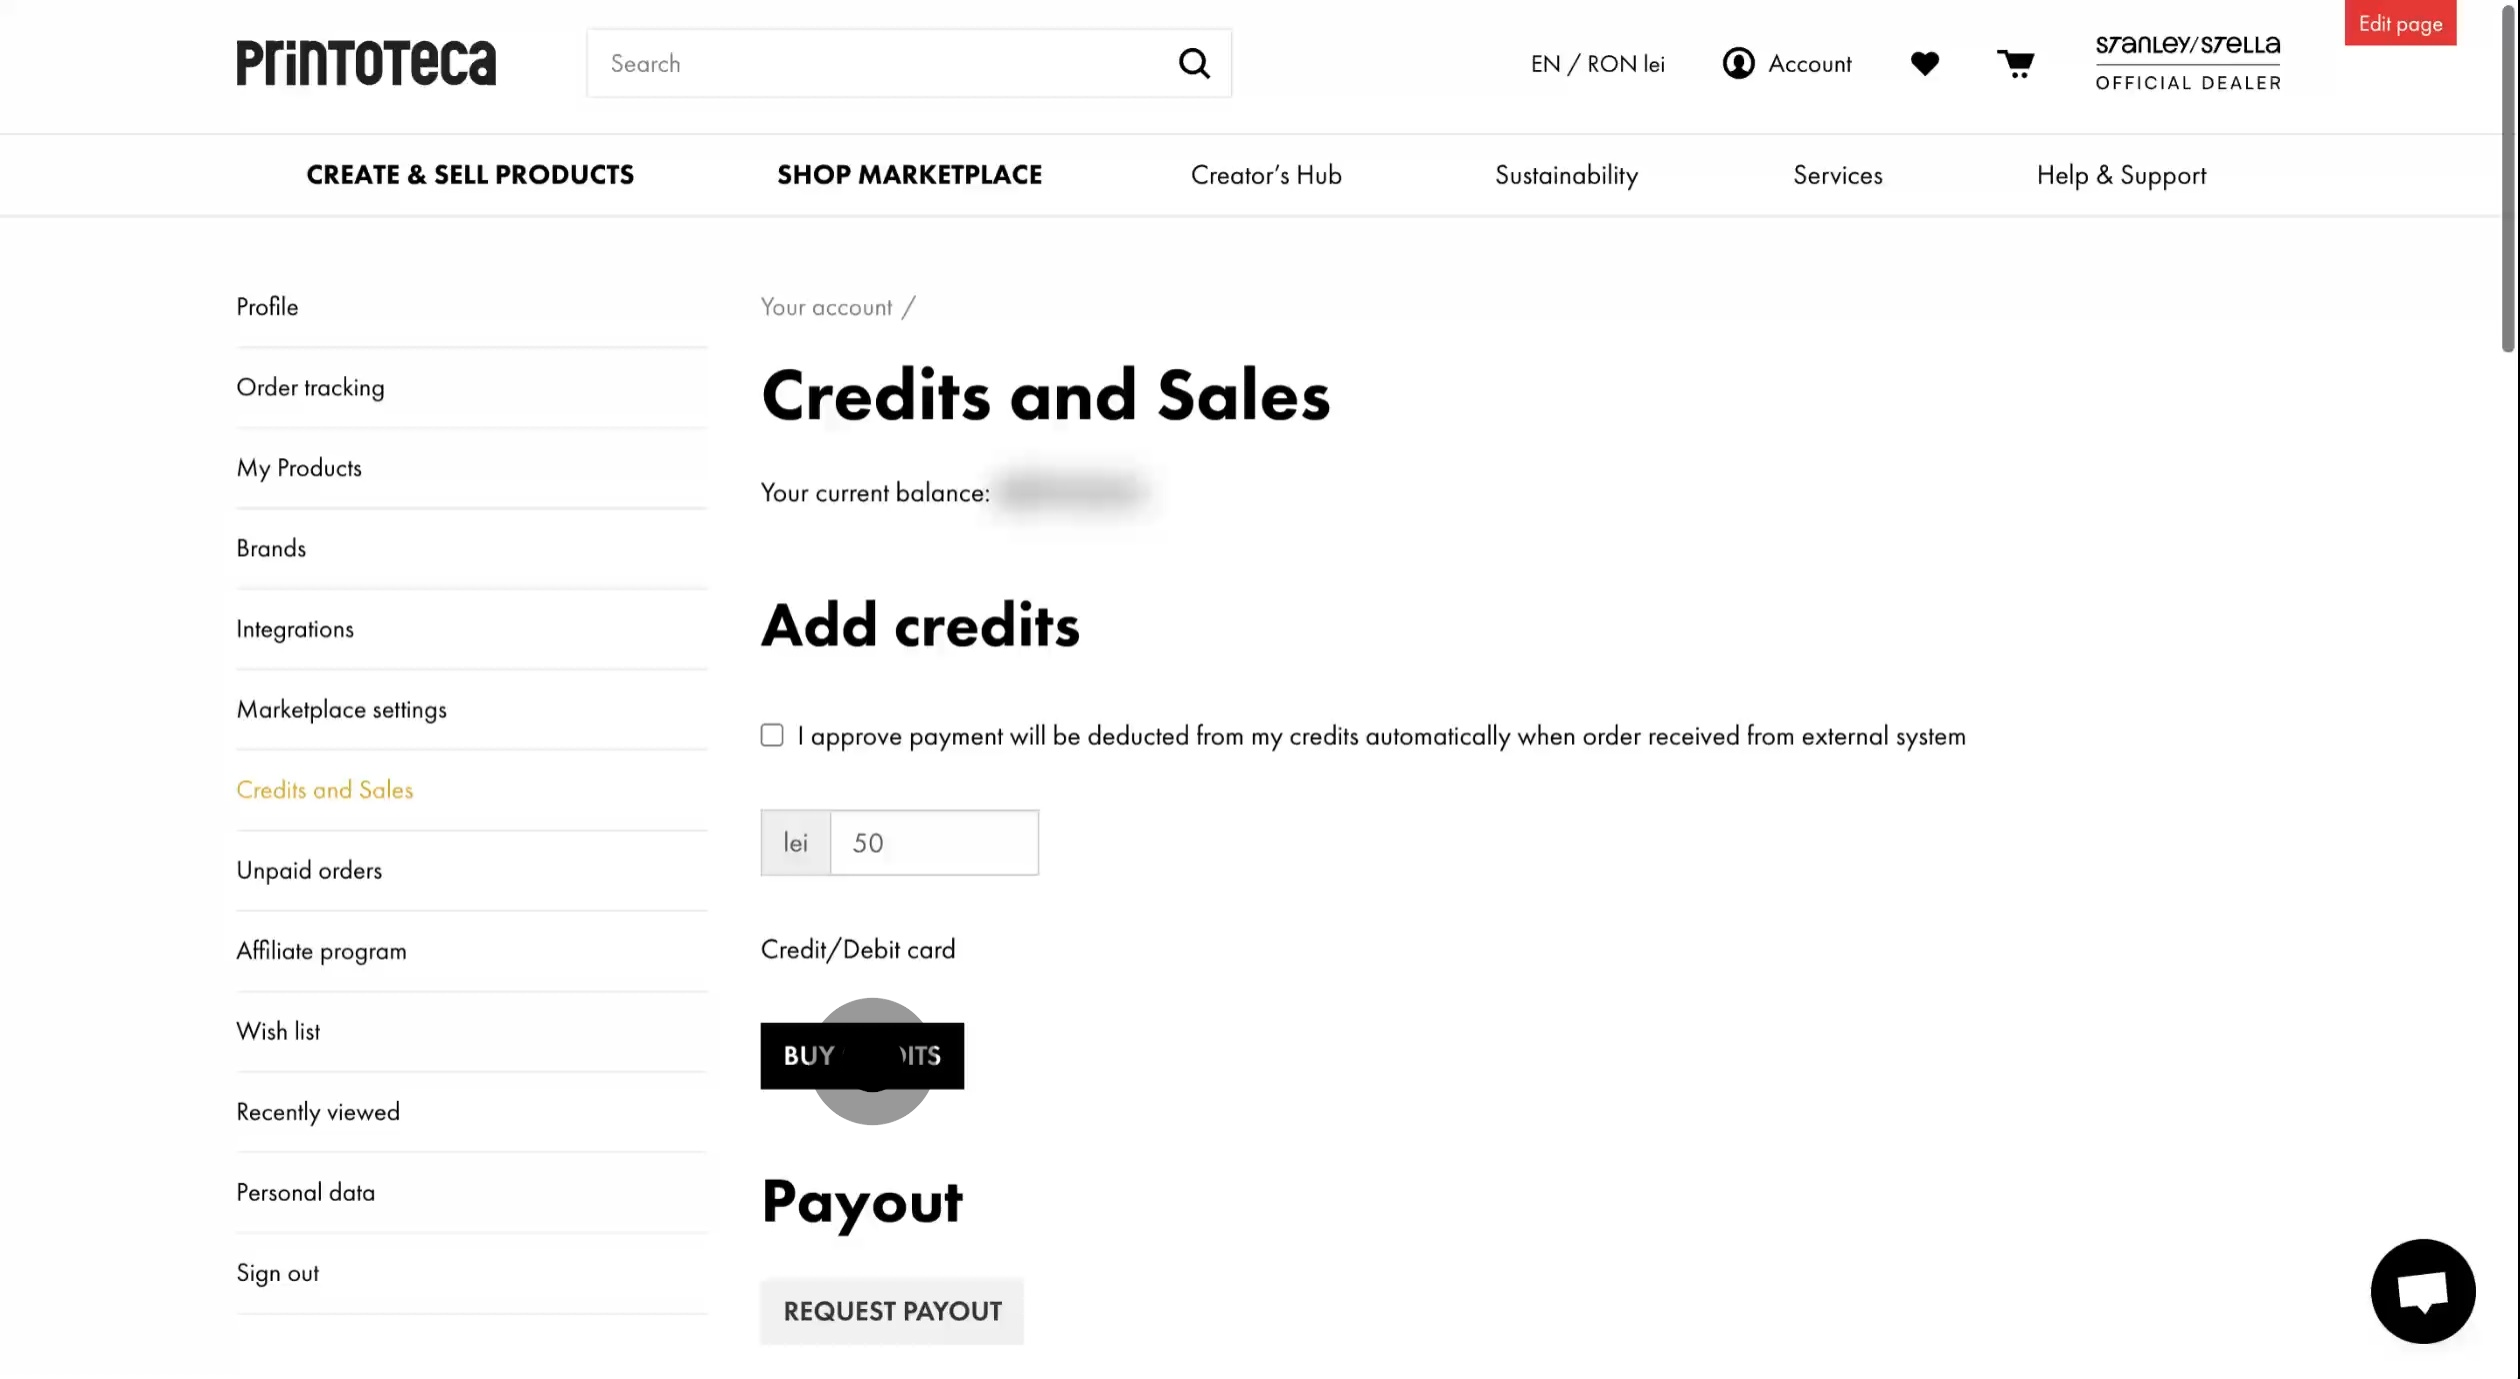2520x1379 pixels.
Task: Expand the Shop Marketplace menu
Action: coord(909,175)
